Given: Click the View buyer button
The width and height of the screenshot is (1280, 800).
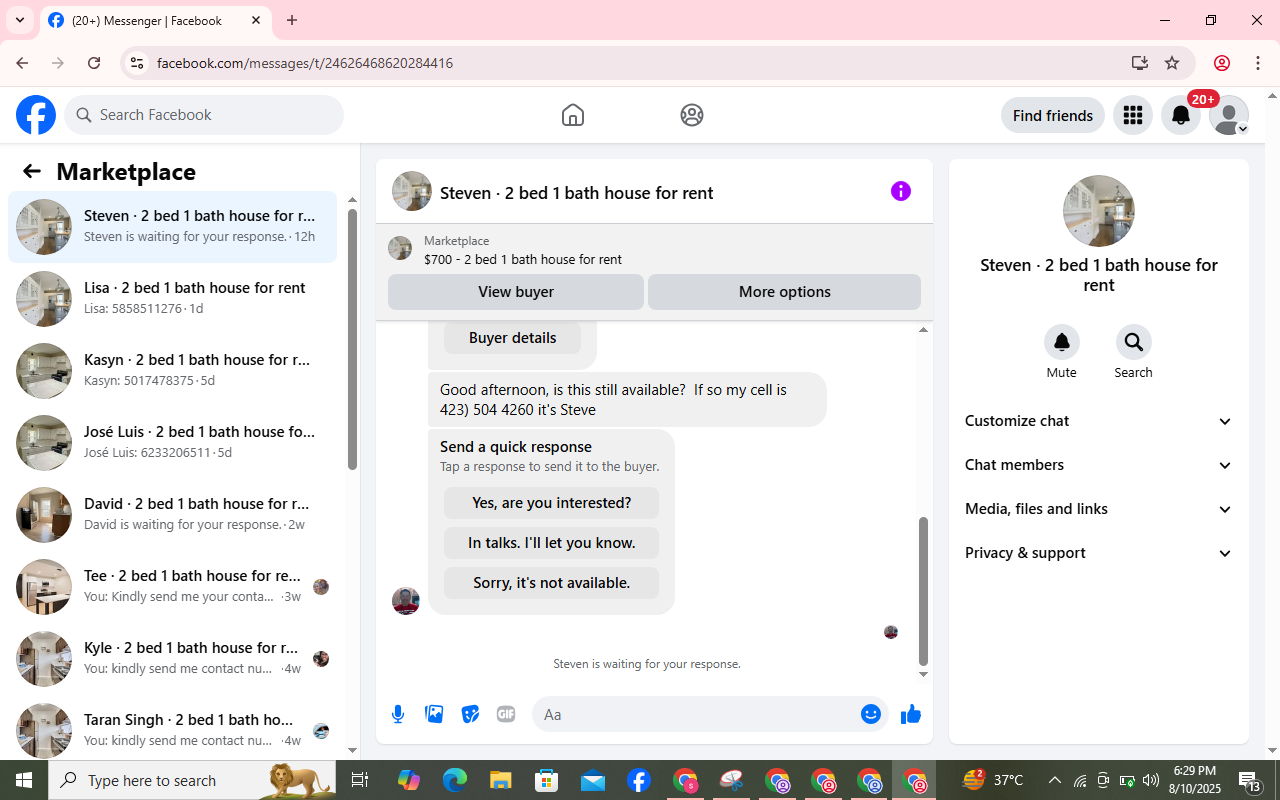Looking at the screenshot, I should (x=516, y=292).
